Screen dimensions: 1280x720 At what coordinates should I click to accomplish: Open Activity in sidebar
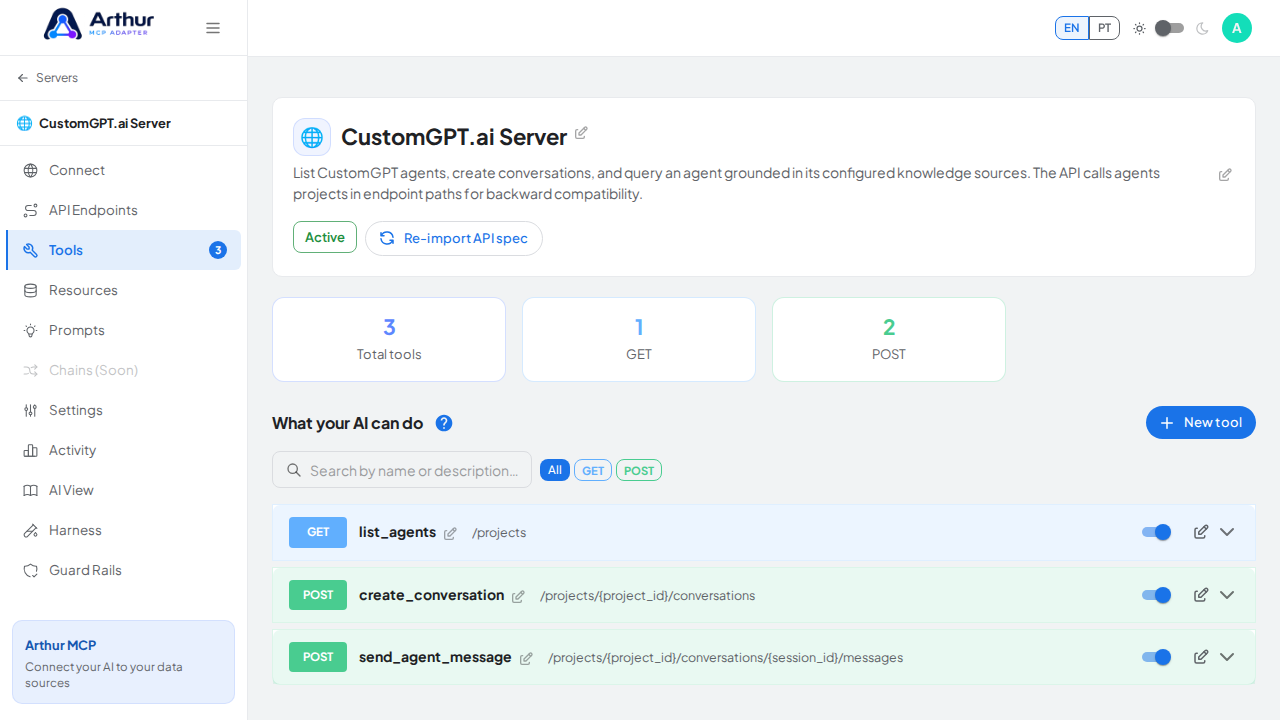(123, 450)
